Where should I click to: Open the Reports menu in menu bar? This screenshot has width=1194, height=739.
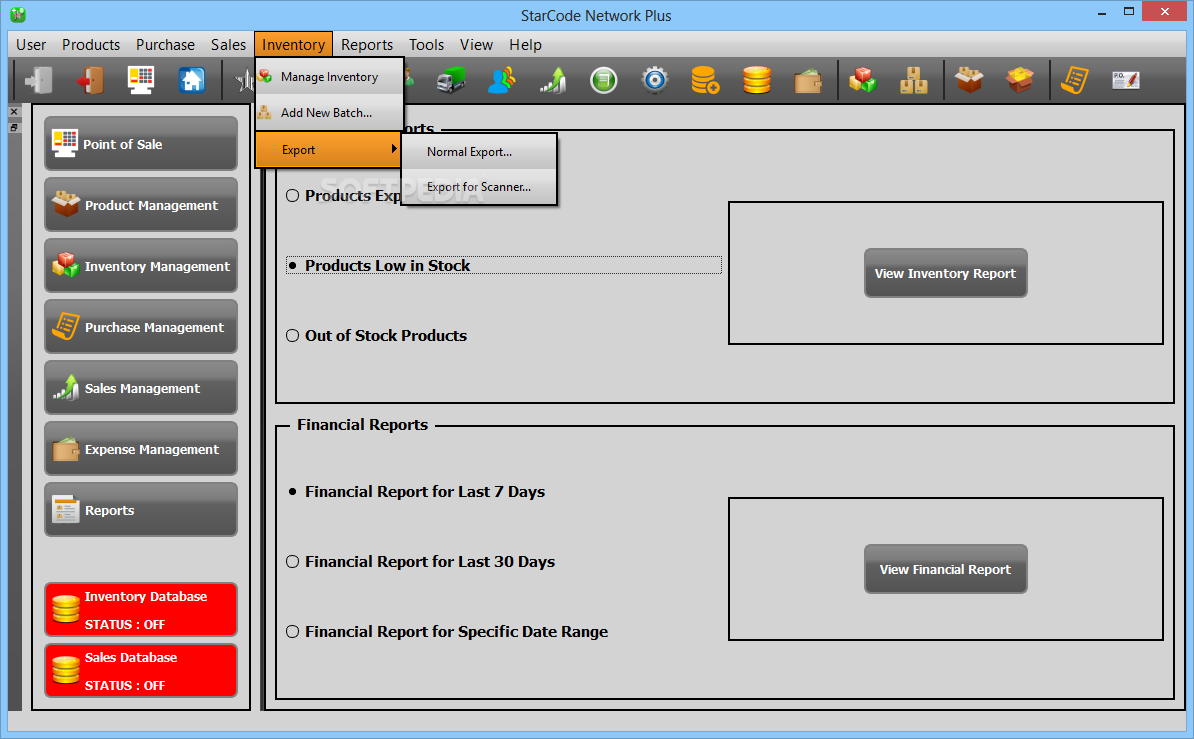click(x=367, y=45)
